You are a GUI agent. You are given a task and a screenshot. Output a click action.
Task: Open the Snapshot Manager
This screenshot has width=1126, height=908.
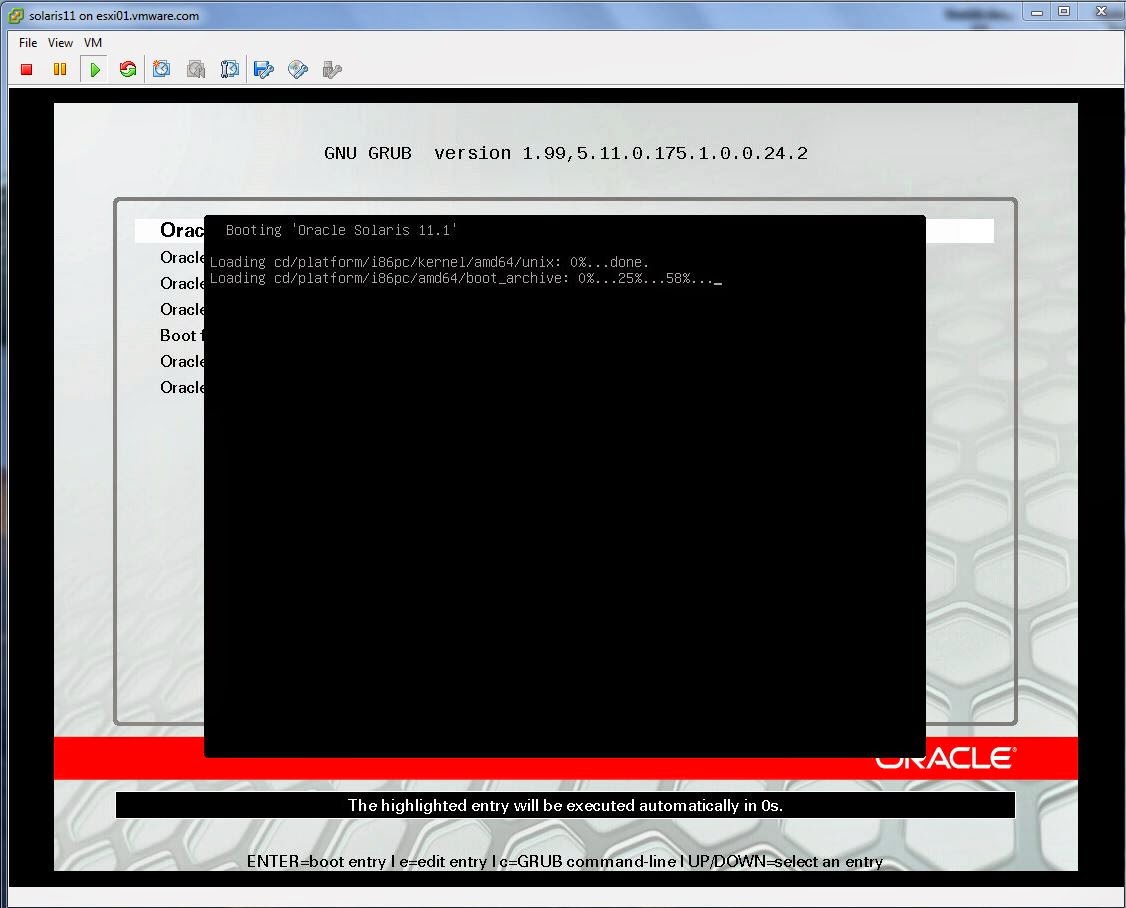click(x=230, y=69)
